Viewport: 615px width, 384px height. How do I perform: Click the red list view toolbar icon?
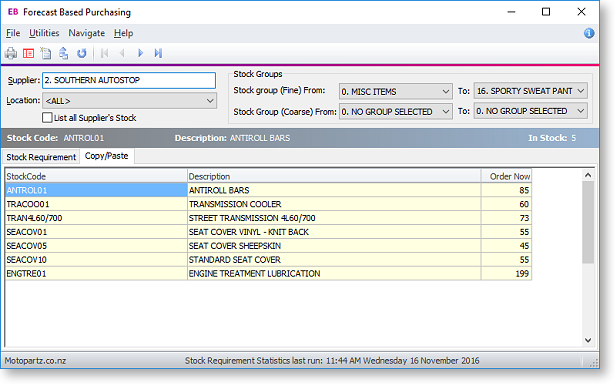(x=28, y=53)
